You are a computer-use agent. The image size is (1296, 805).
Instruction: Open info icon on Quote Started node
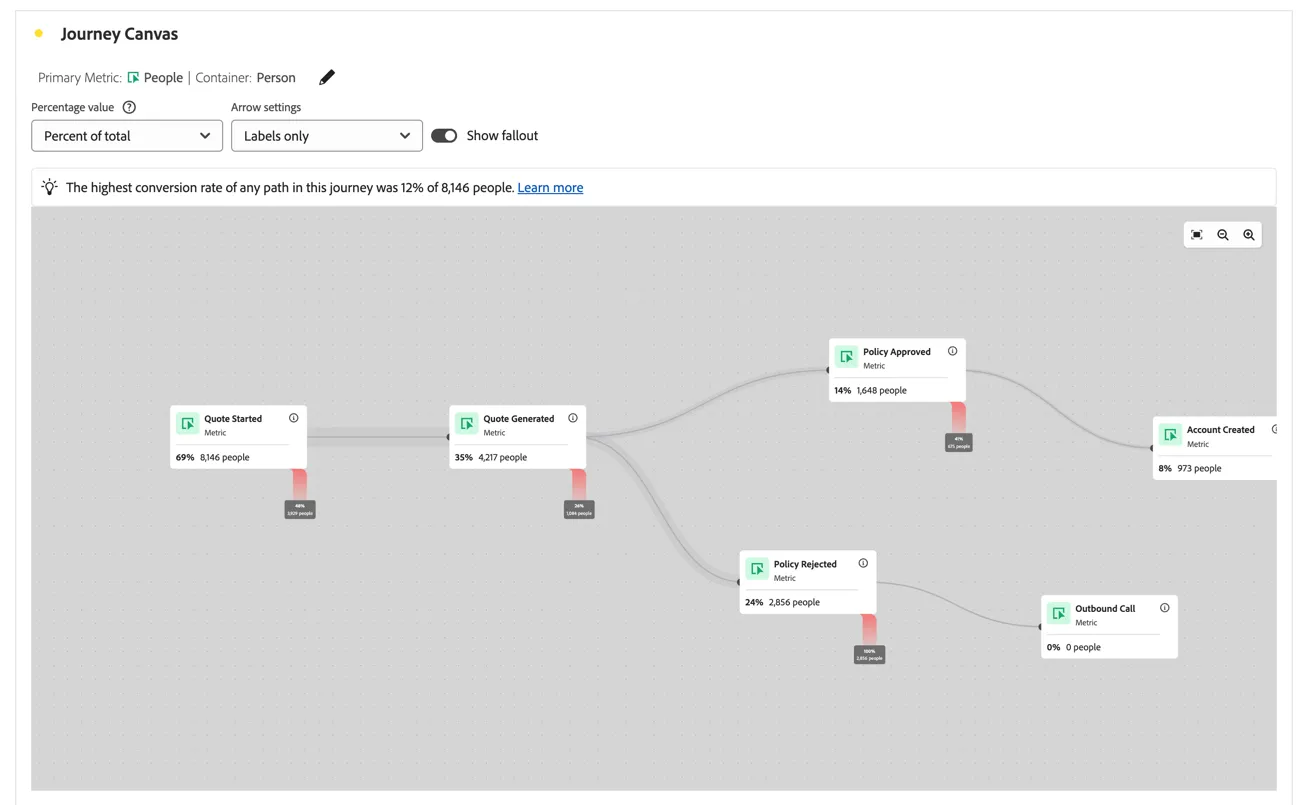click(x=294, y=418)
